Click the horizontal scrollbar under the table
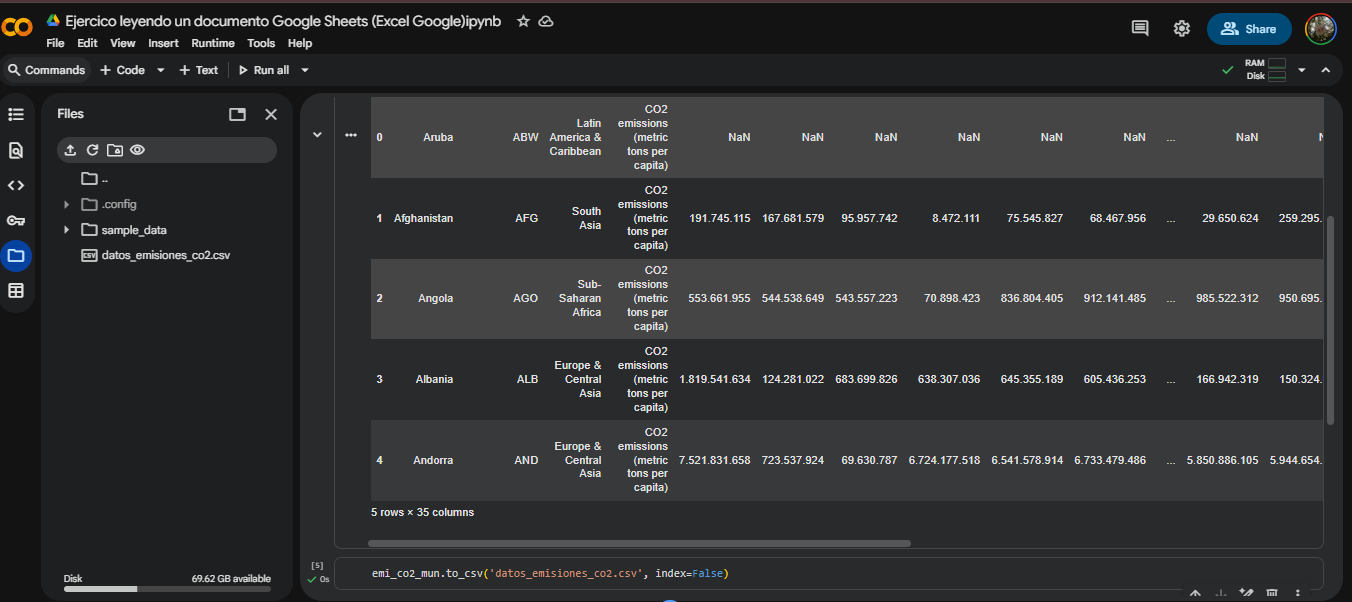Image resolution: width=1352 pixels, height=602 pixels. [639, 544]
